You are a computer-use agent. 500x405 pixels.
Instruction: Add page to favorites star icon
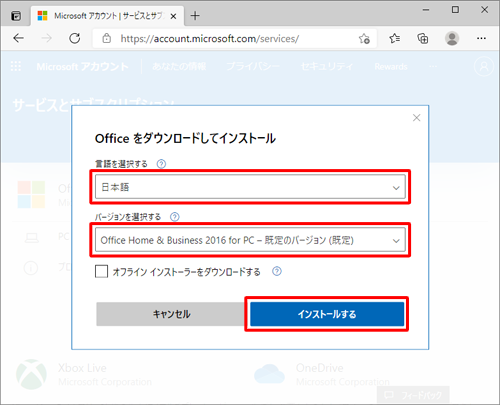click(x=364, y=39)
